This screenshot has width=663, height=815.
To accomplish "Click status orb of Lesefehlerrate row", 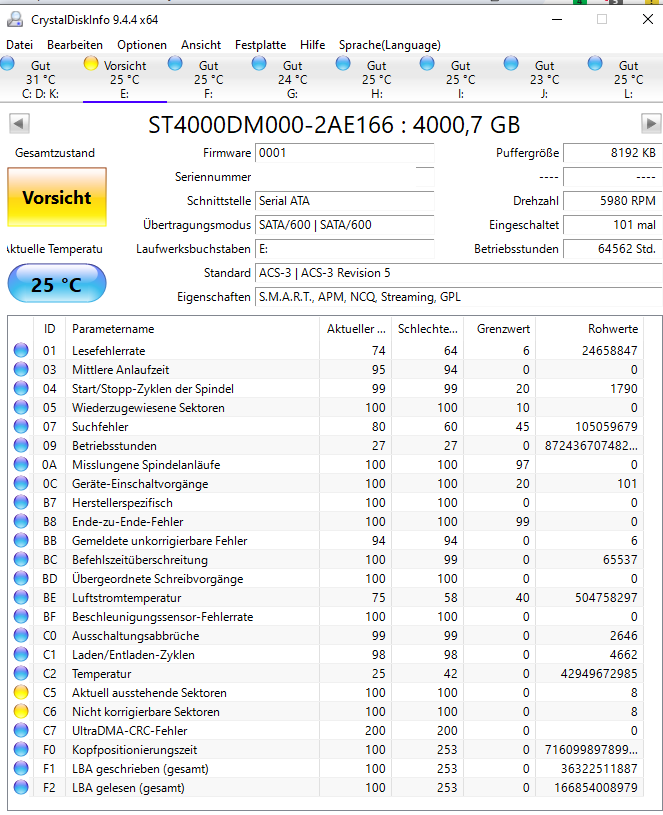I will tap(21, 350).
